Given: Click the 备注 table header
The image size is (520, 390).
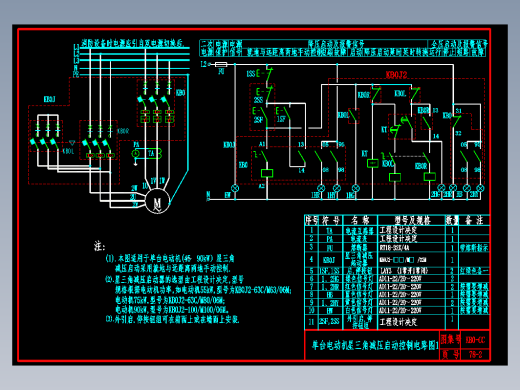Looking at the screenshot, I should point(474,220).
